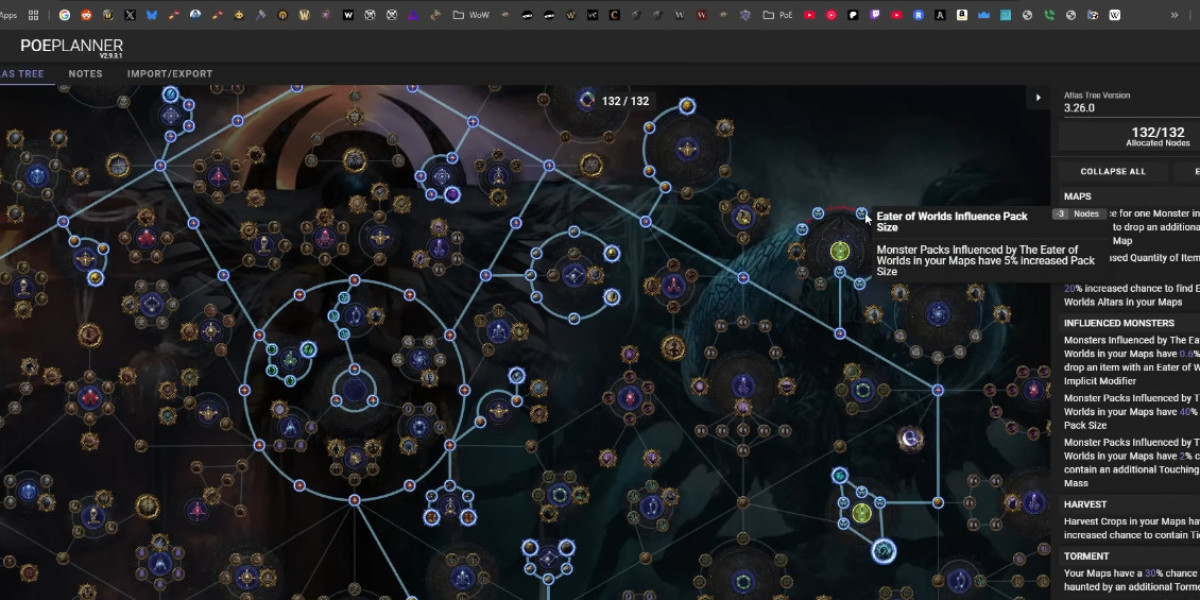Collapse the INFLUENCED MONSTERS section
1200x600 pixels.
[1120, 323]
